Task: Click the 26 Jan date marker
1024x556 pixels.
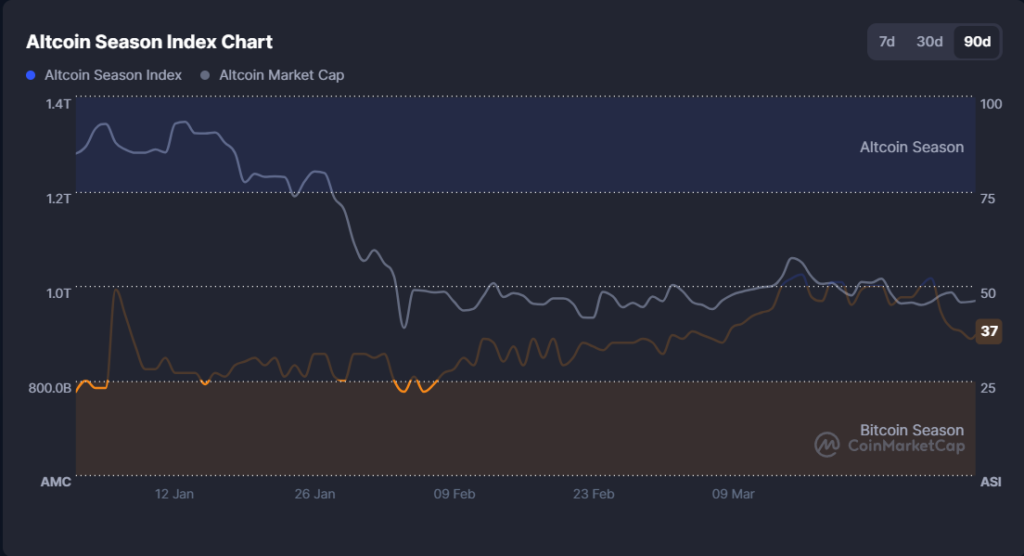Action: pos(315,494)
